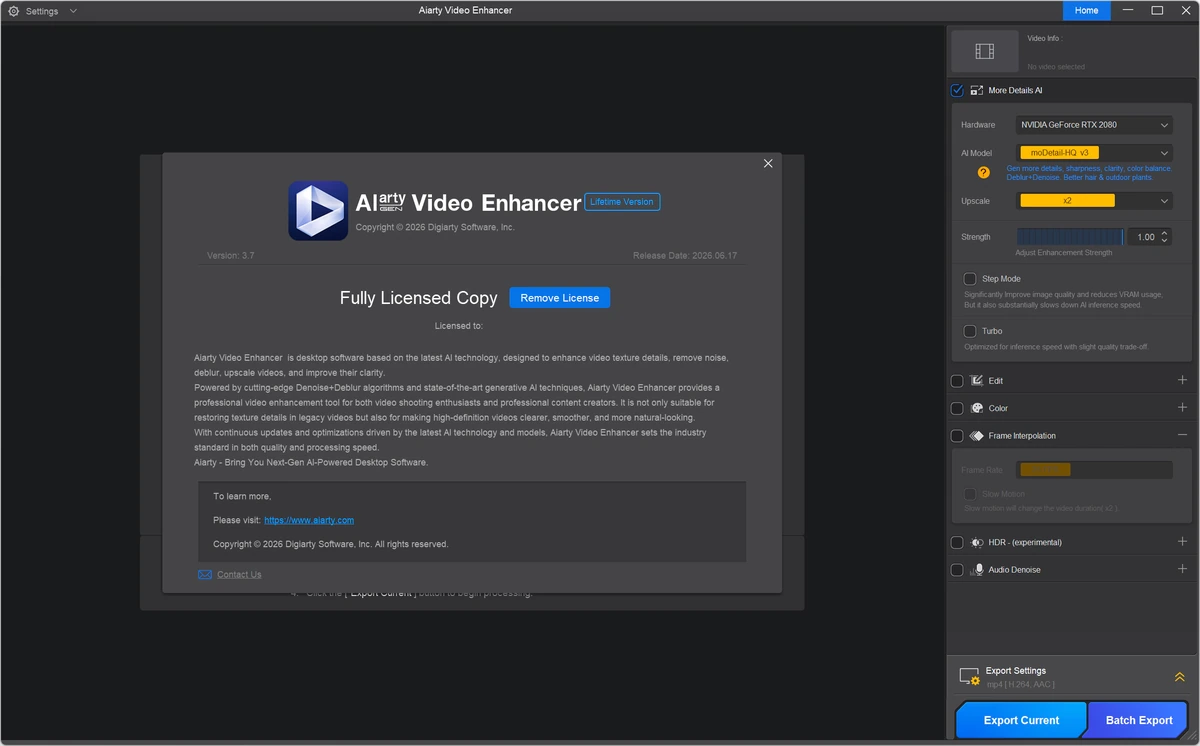Expand the HDR experimental section

point(1182,541)
